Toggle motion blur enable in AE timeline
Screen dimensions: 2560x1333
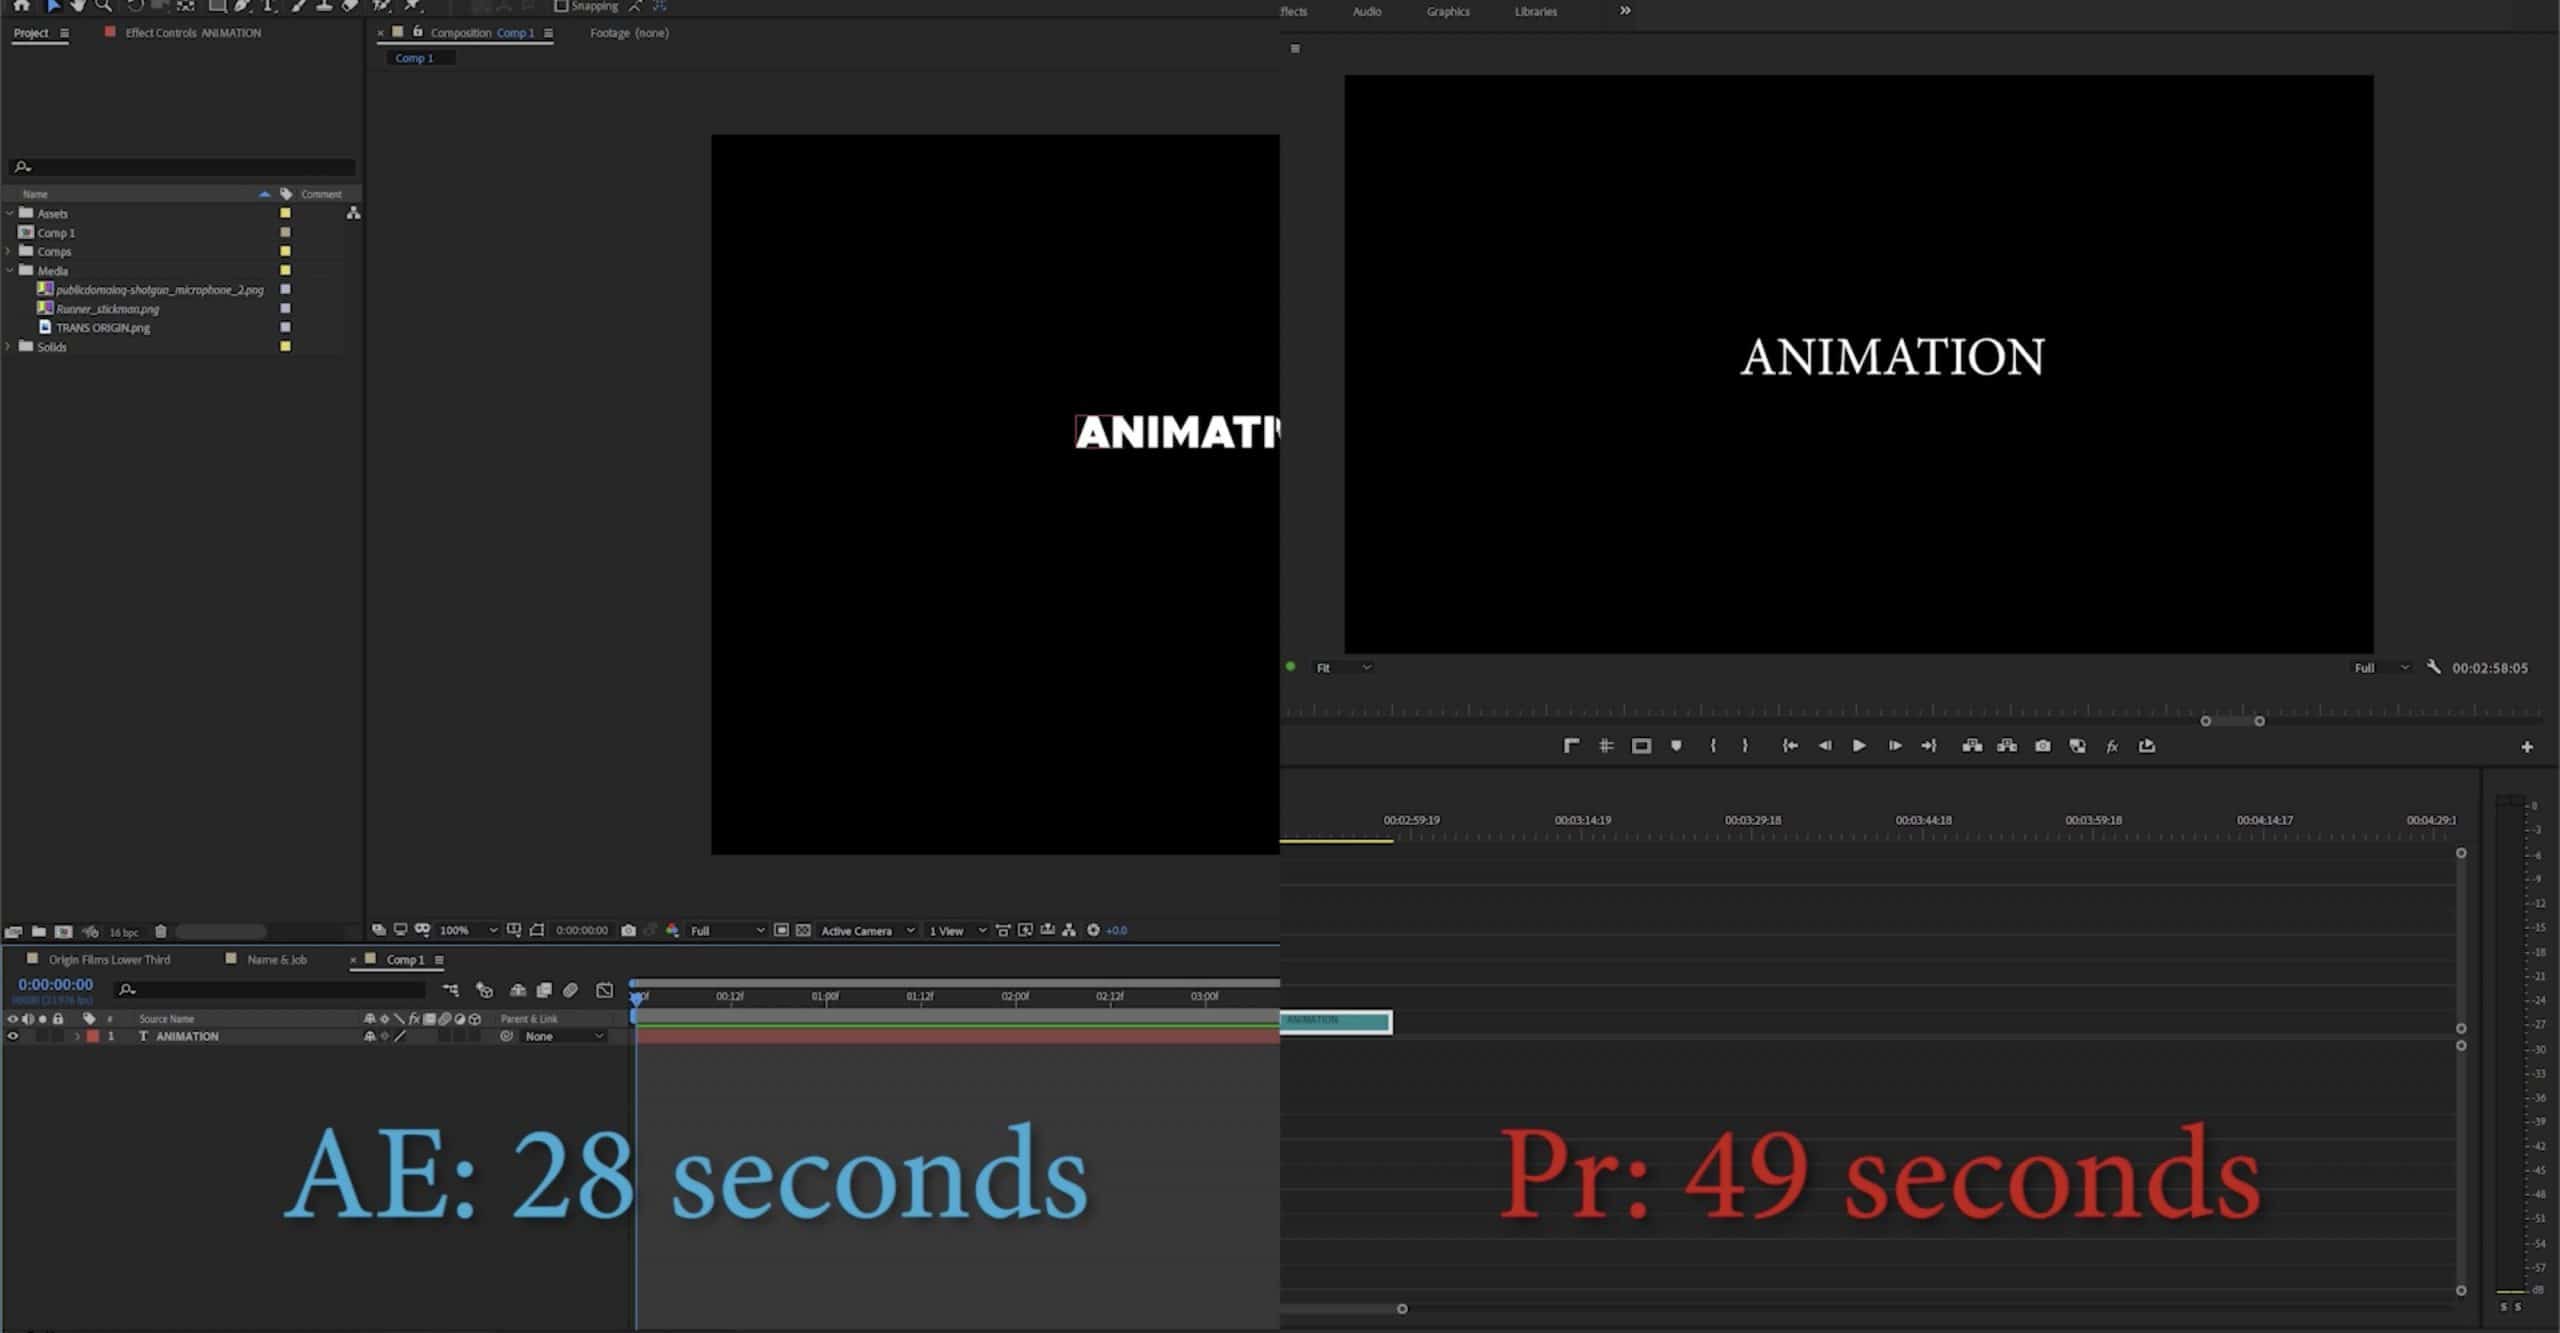[x=570, y=990]
